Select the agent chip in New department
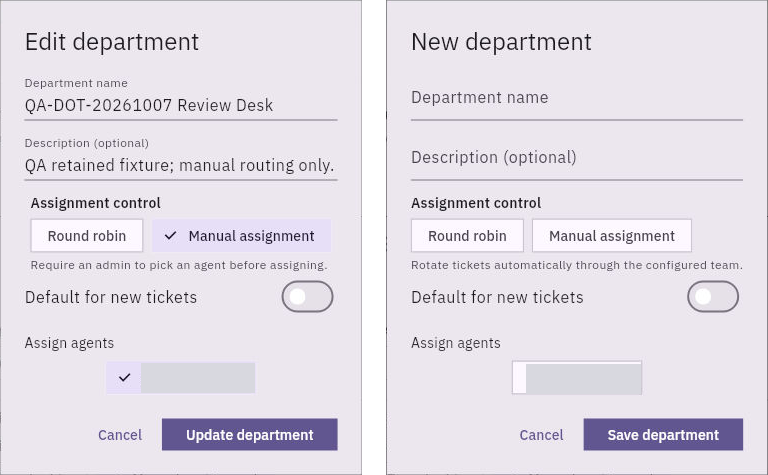768x475 pixels. [577, 378]
